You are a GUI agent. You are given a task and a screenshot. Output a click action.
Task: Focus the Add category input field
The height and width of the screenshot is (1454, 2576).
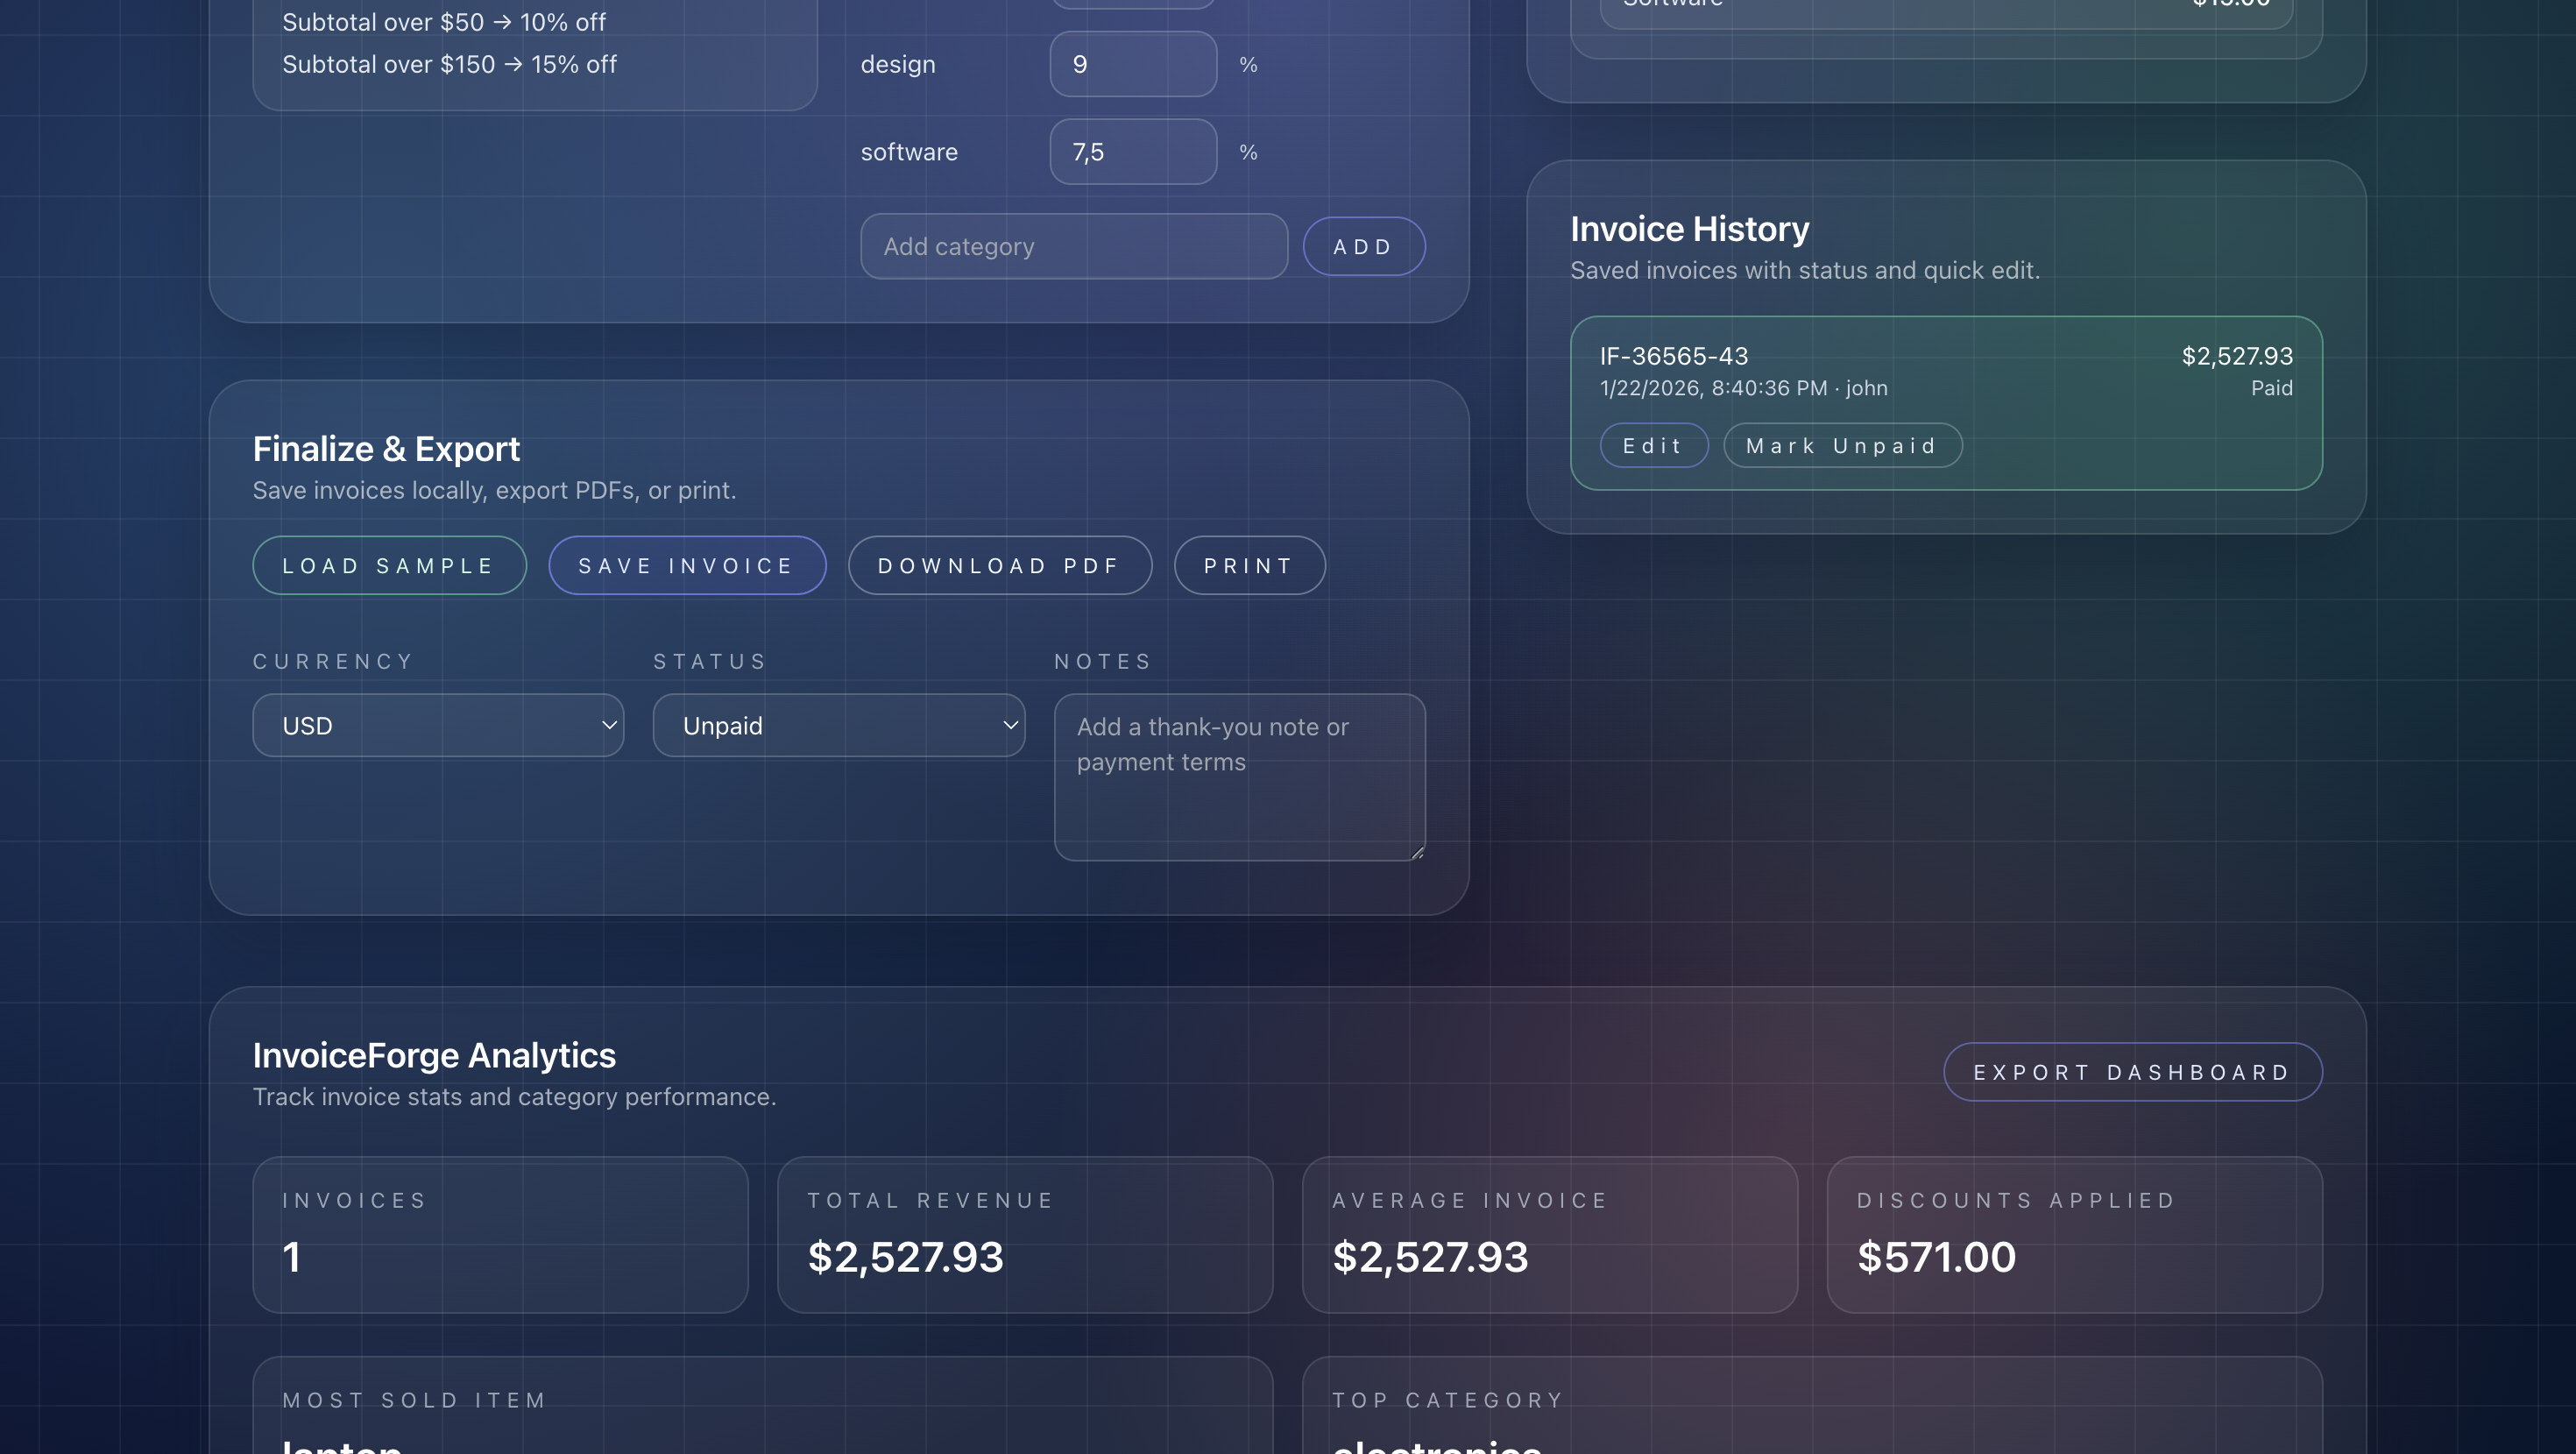[1073, 247]
